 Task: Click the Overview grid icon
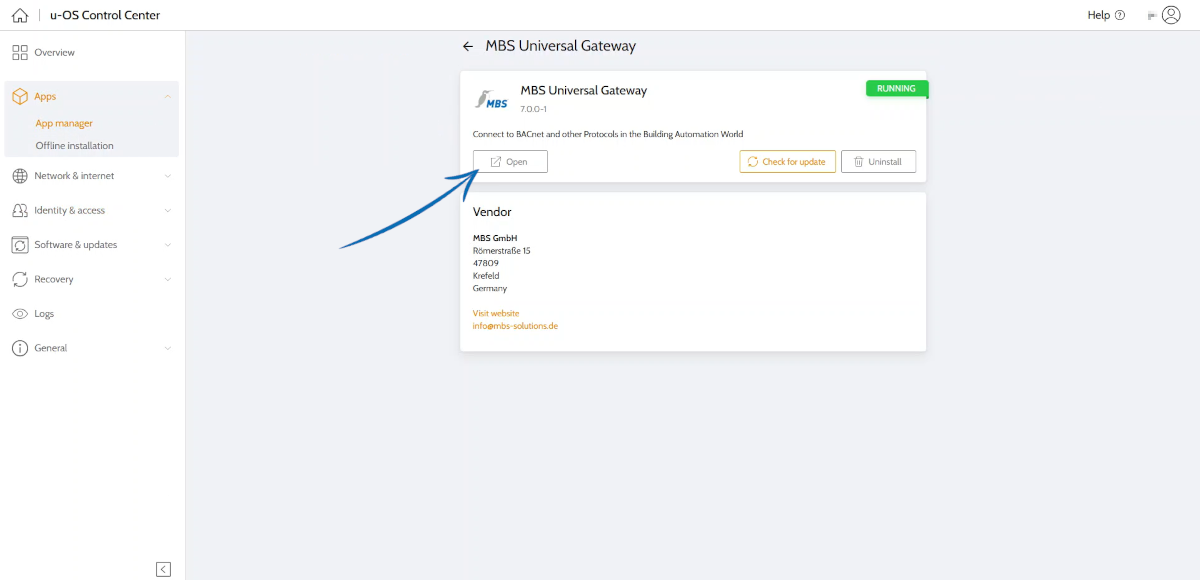point(19,52)
